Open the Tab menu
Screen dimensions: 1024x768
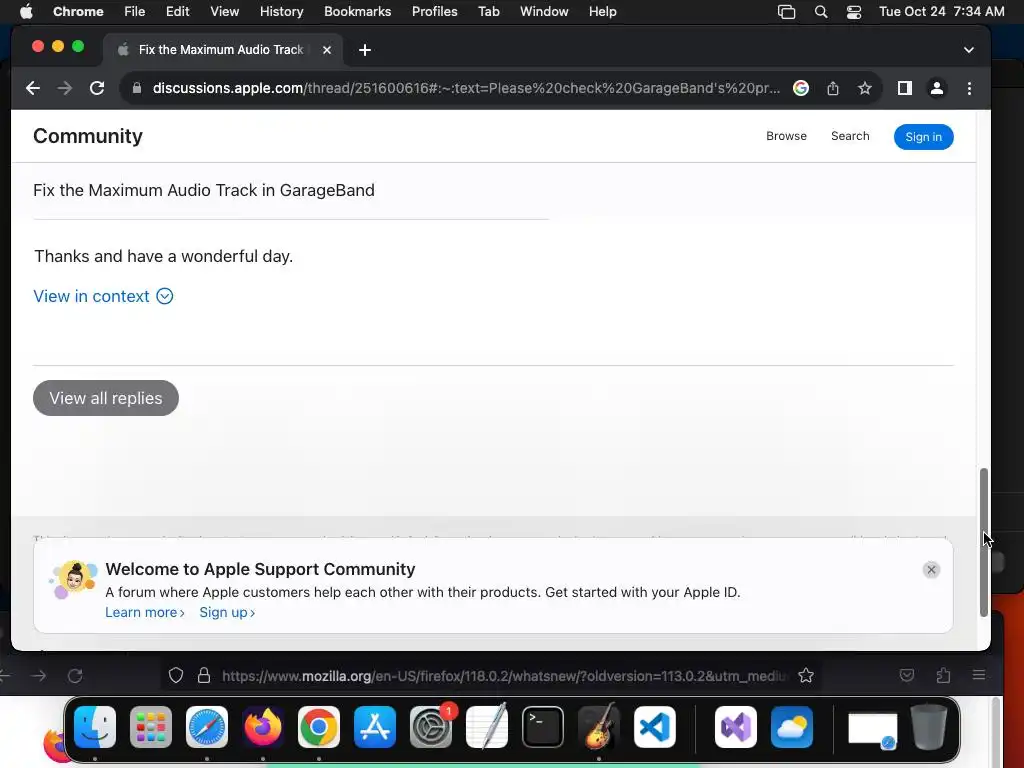[x=488, y=12]
